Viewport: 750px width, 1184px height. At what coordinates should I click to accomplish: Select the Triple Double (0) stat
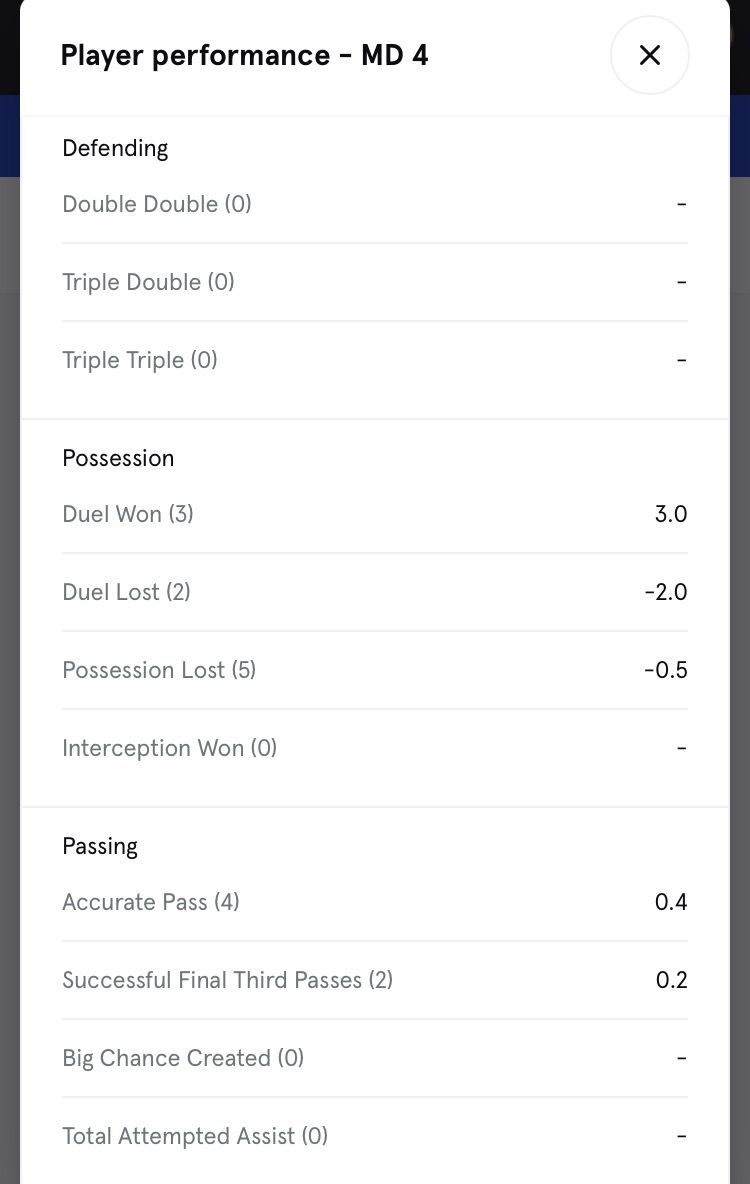pyautogui.click(x=148, y=282)
